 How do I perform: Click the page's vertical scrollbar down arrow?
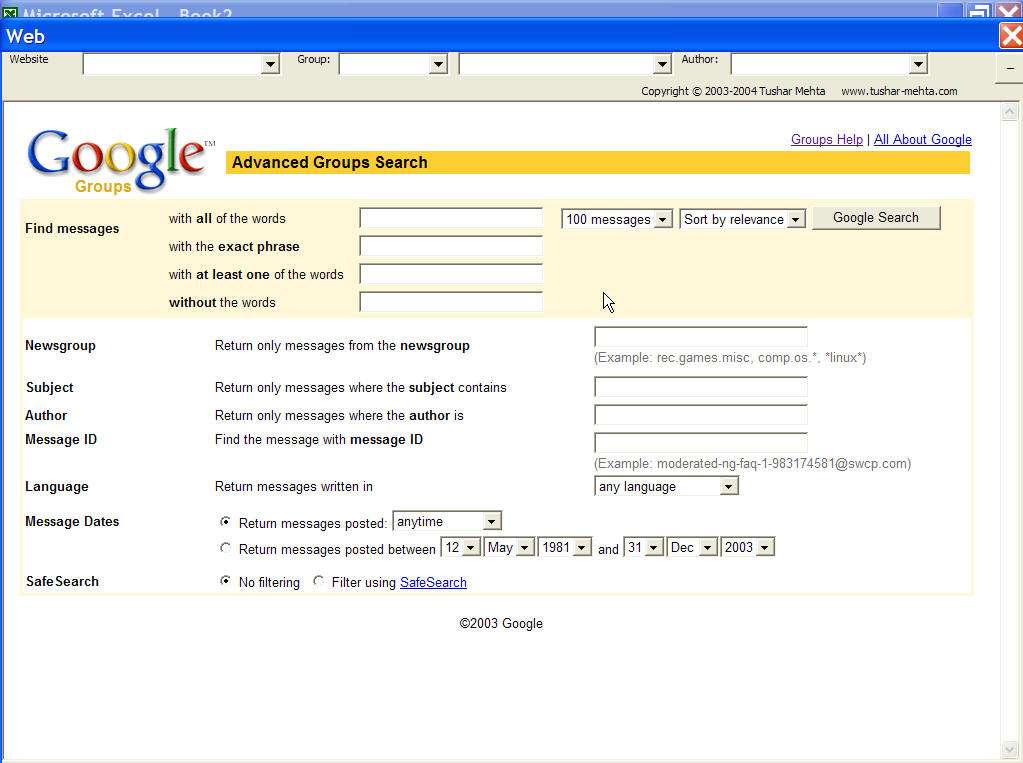[x=1009, y=749]
